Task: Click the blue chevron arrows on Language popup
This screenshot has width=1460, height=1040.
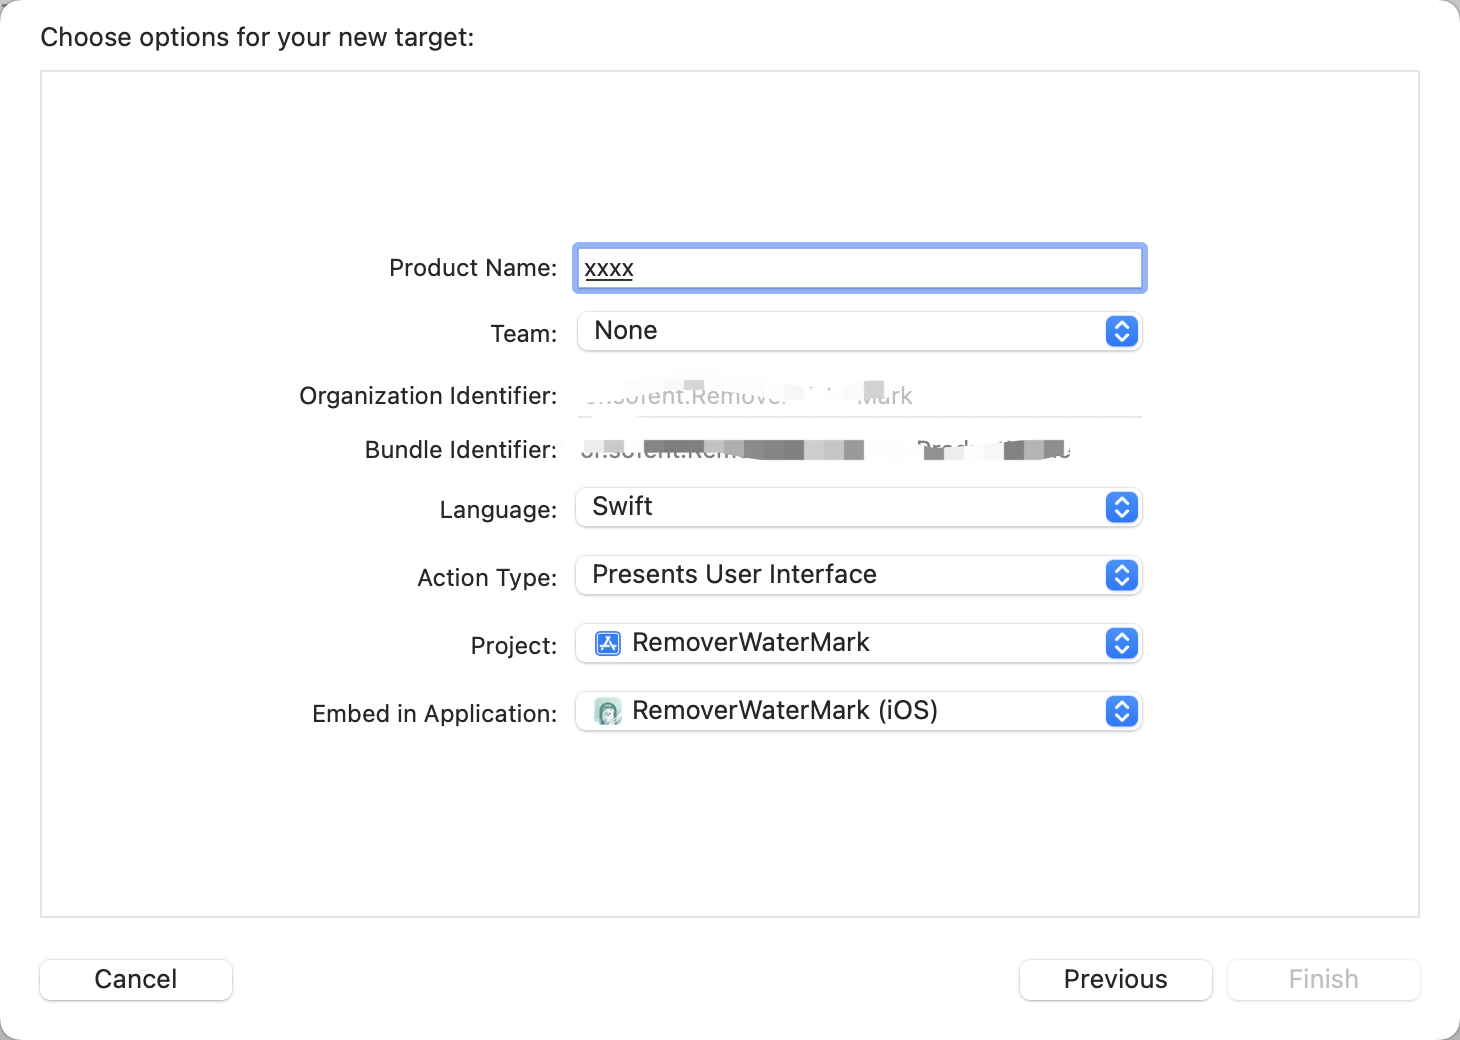Action: [x=1121, y=508]
